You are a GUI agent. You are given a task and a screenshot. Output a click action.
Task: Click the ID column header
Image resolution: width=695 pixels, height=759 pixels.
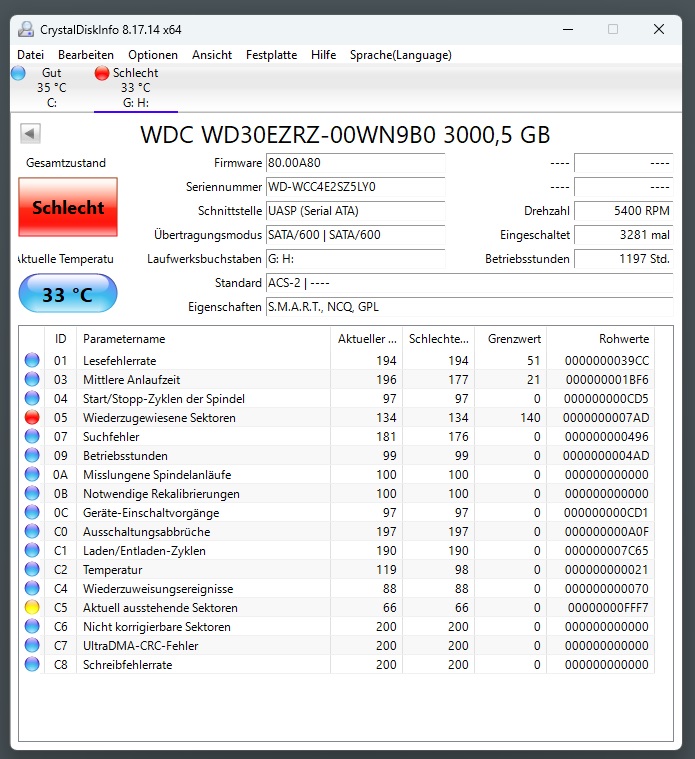click(60, 339)
